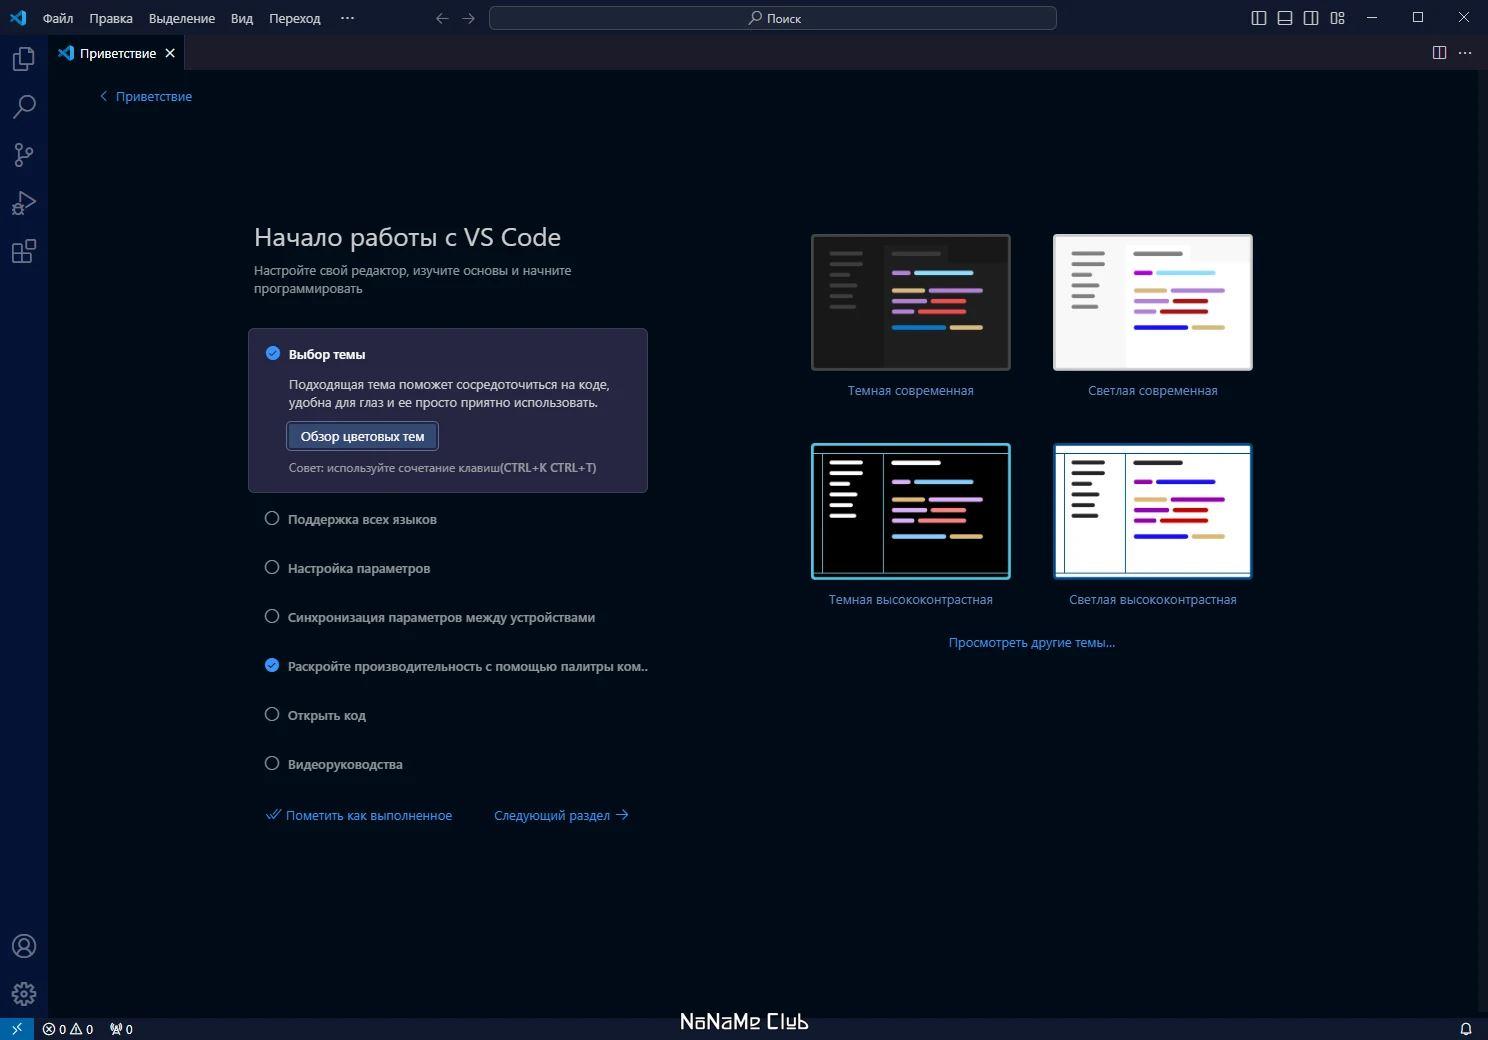This screenshot has width=1488, height=1040.
Task: Open the Выделение menu
Action: [182, 18]
